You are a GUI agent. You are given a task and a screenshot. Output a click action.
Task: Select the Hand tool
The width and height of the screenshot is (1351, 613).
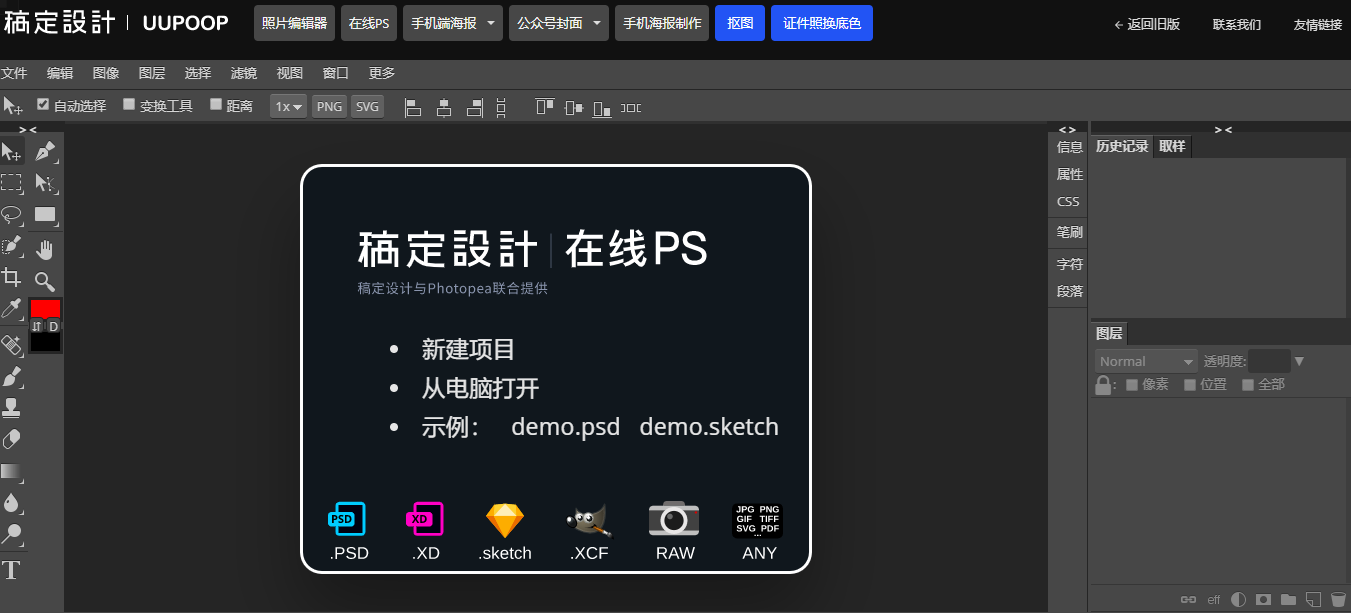45,249
